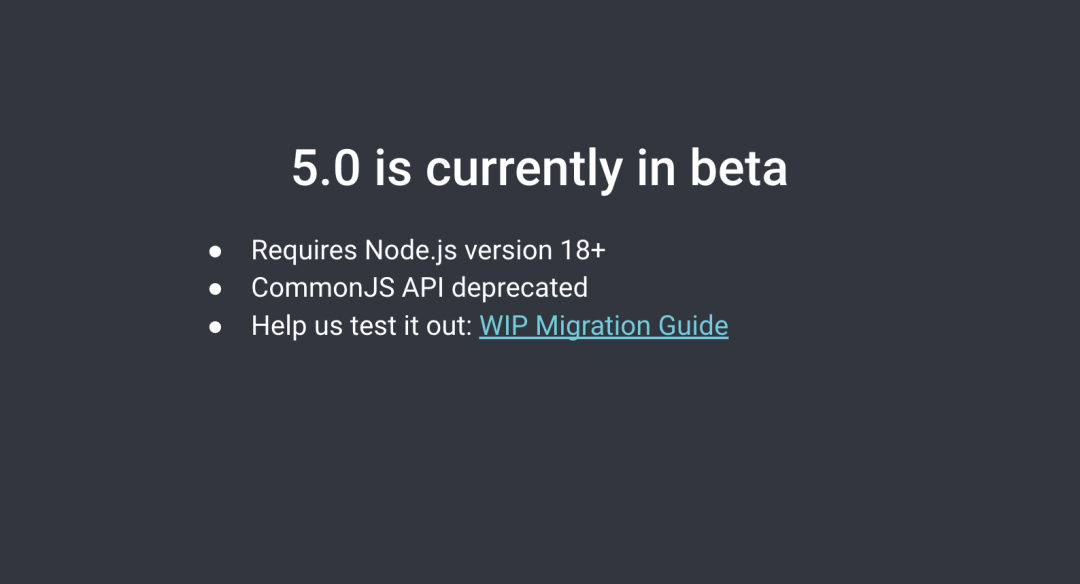Click the word 'version' in first bullet

click(508, 251)
